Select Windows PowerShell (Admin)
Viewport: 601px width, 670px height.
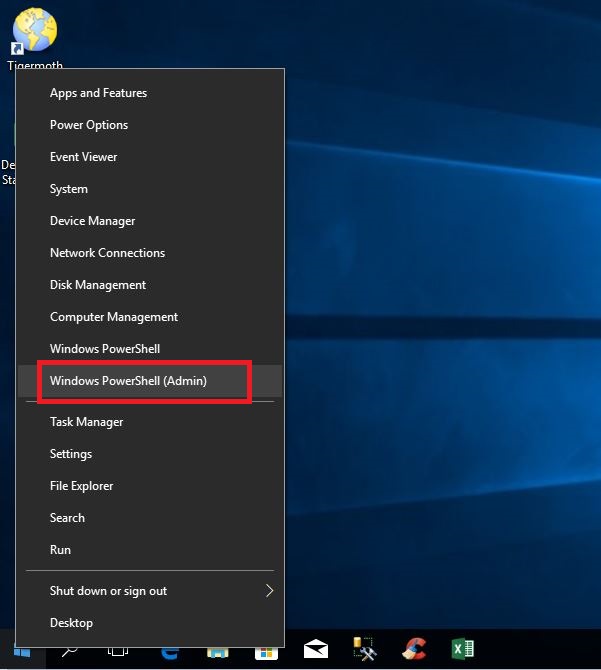(x=150, y=381)
